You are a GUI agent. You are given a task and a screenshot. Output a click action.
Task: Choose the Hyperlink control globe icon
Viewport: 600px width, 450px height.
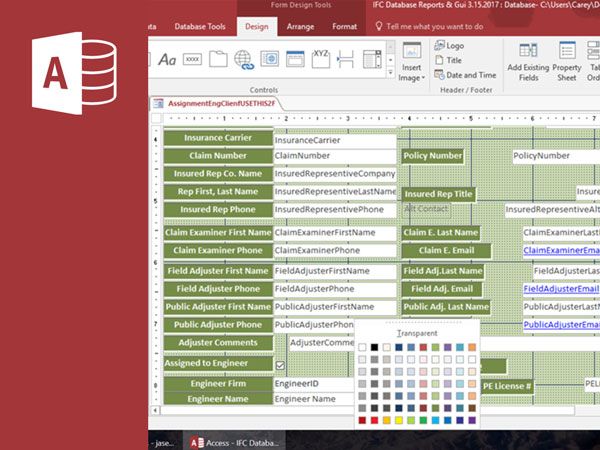click(x=243, y=60)
